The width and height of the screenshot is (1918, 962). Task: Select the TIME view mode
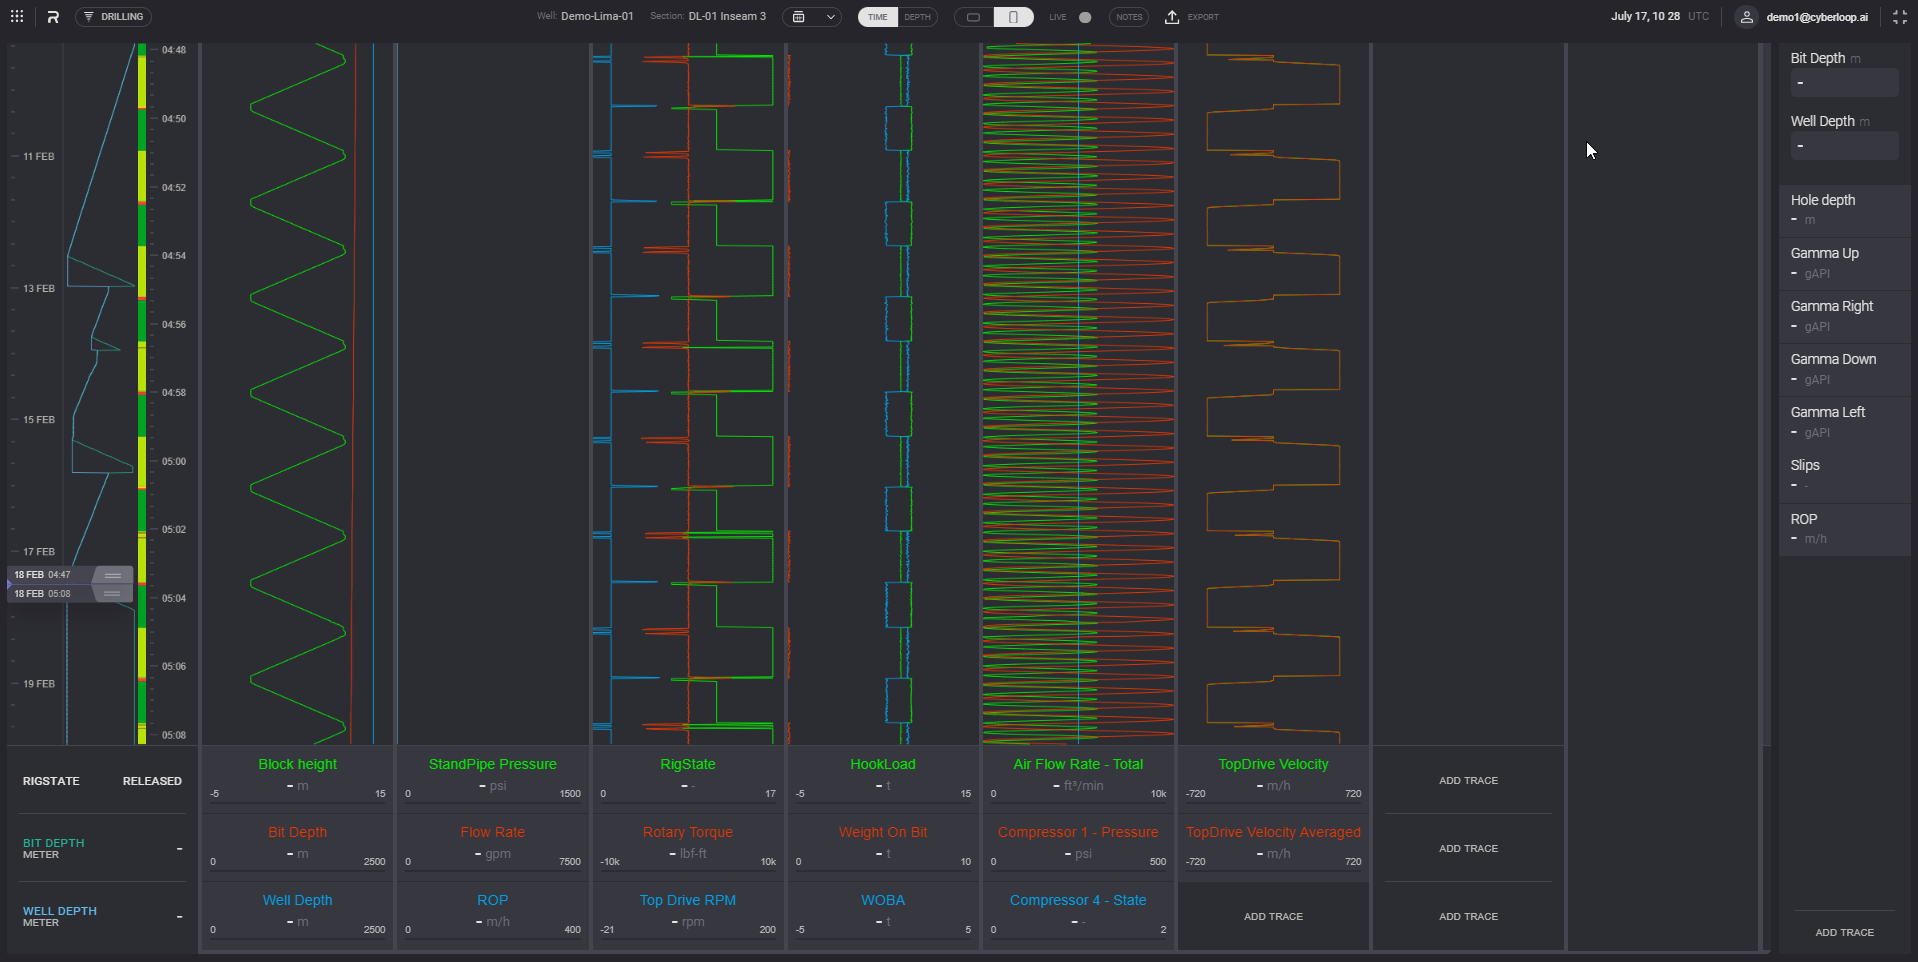(x=877, y=17)
